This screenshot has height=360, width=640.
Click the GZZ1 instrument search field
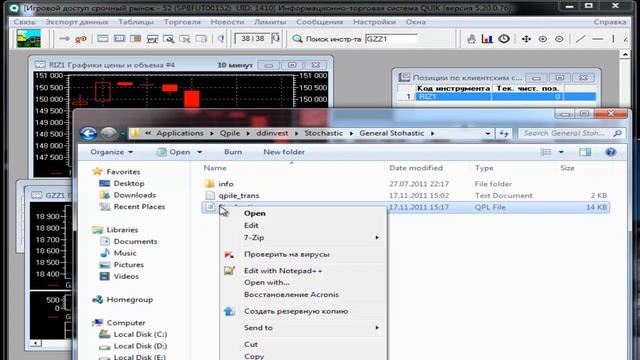click(391, 39)
